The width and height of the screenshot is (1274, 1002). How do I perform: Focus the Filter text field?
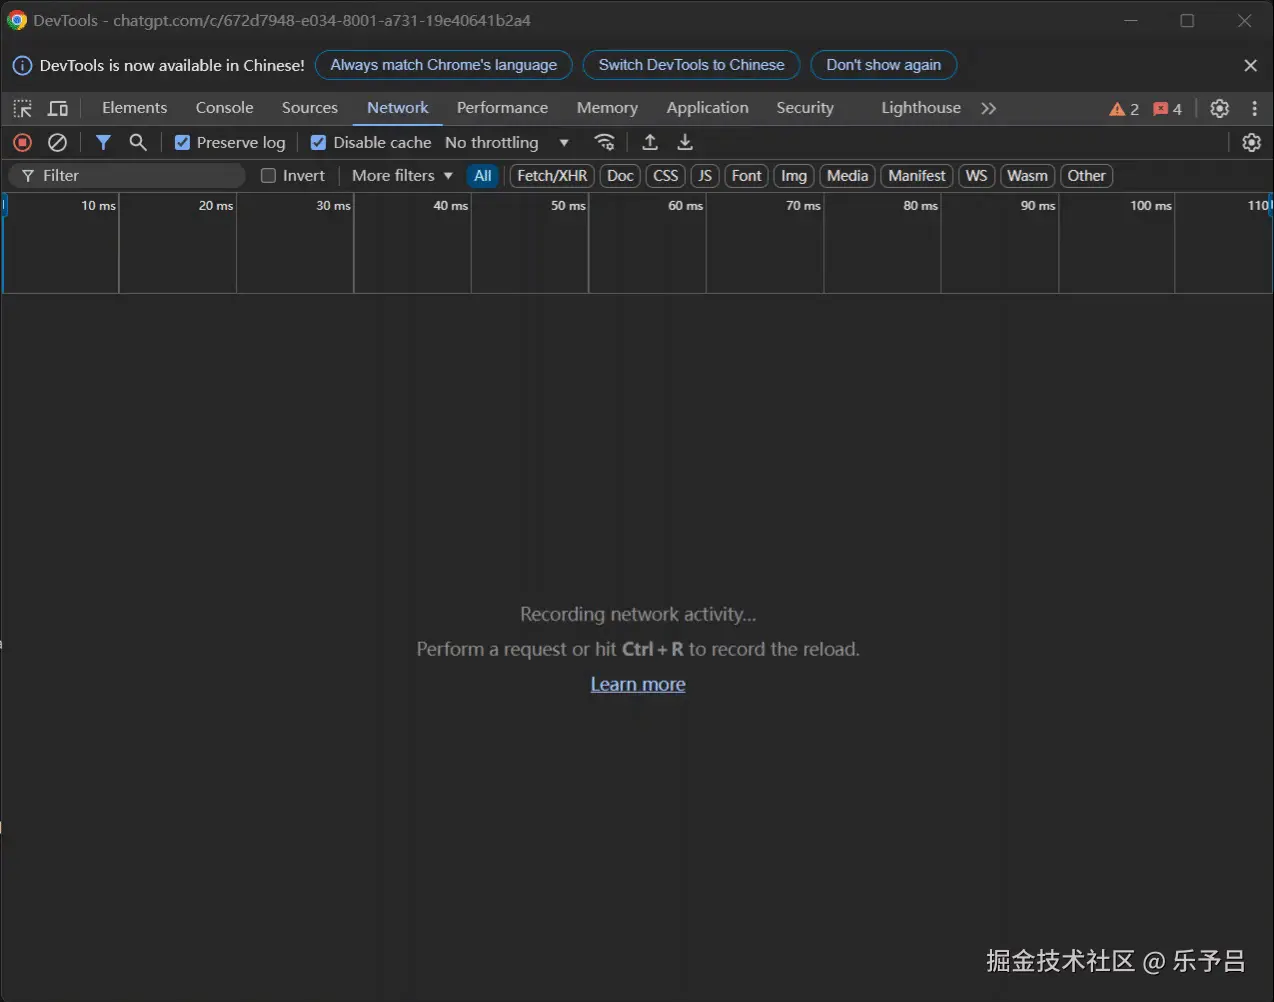click(x=127, y=175)
